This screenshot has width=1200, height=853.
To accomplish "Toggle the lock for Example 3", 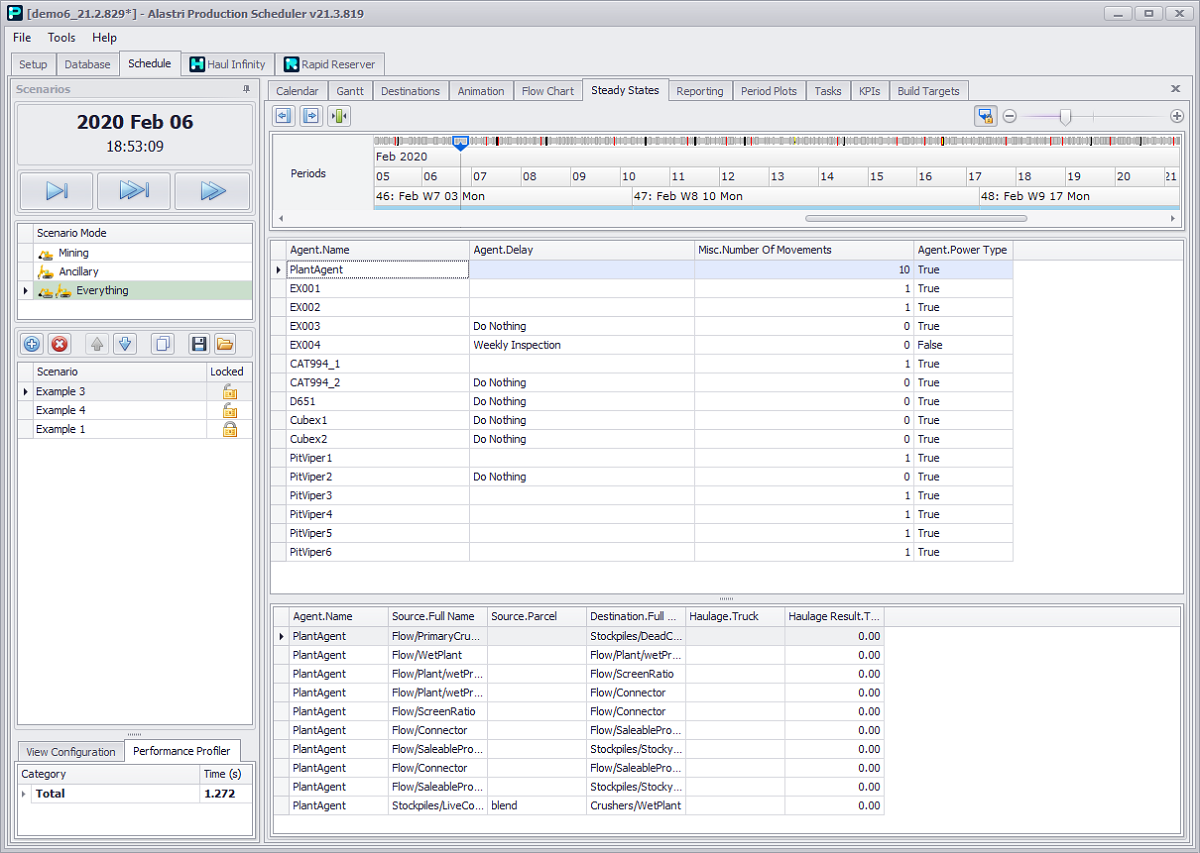I will [229, 392].
